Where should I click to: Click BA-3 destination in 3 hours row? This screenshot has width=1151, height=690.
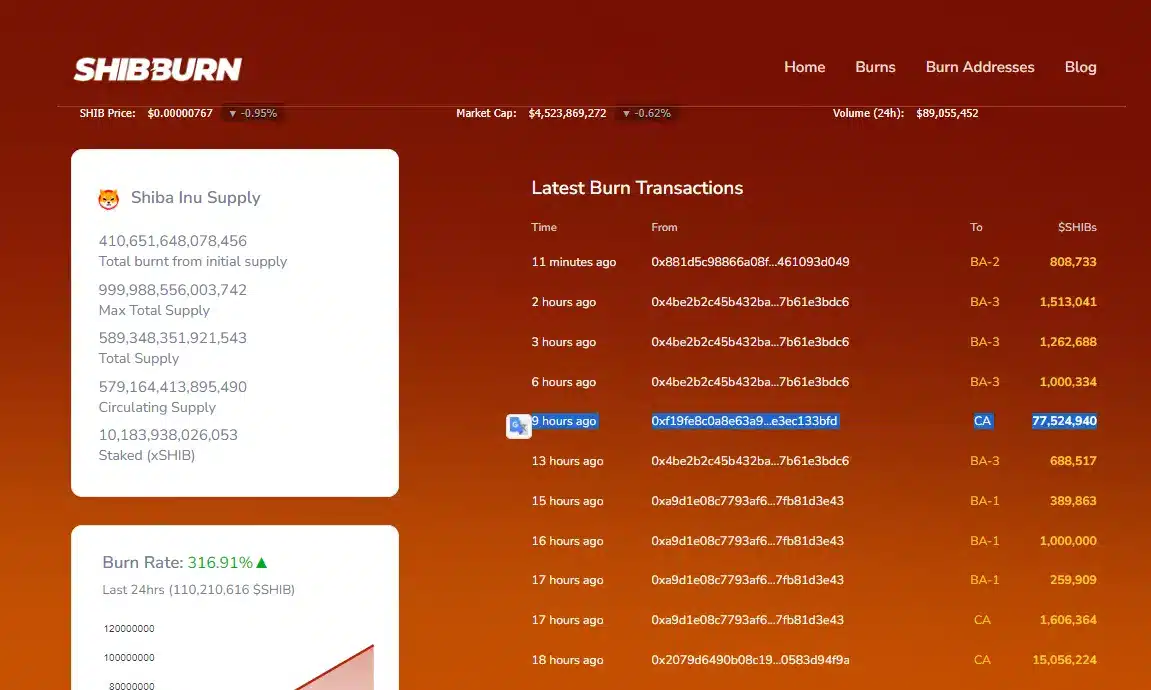(984, 342)
